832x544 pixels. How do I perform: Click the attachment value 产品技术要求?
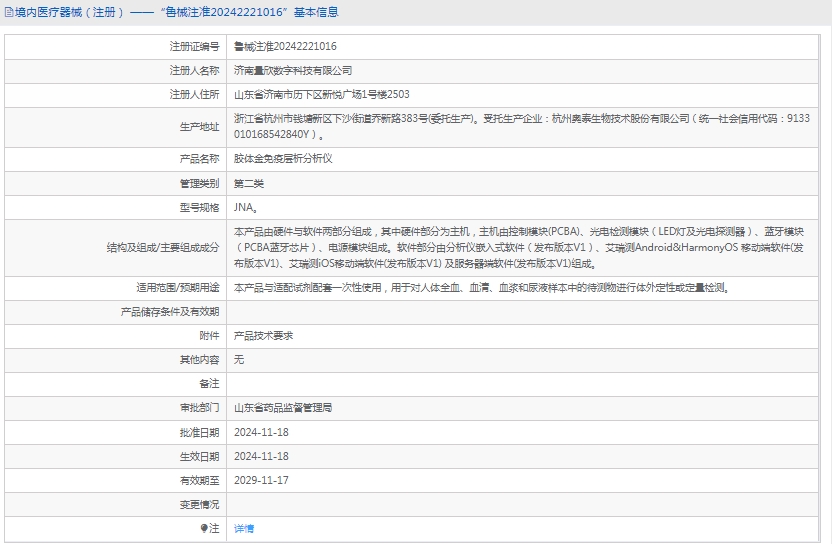(x=263, y=336)
